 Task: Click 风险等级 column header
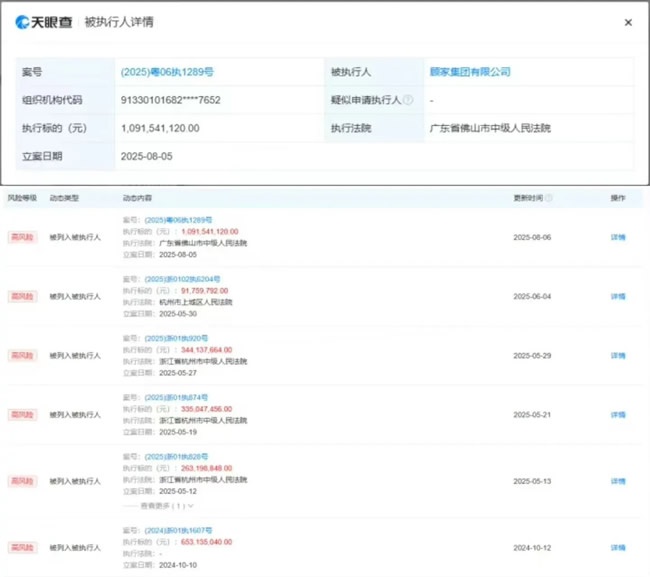point(22,198)
